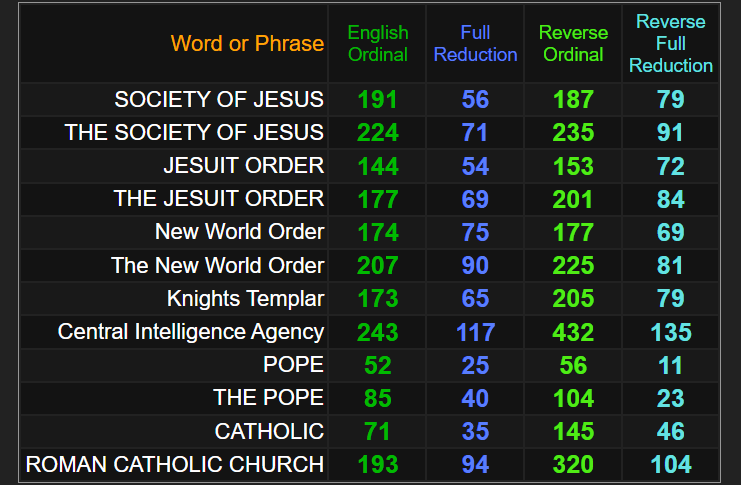Click POPE Reverse Full Reduction value 11
This screenshot has width=741, height=485.
671,365
